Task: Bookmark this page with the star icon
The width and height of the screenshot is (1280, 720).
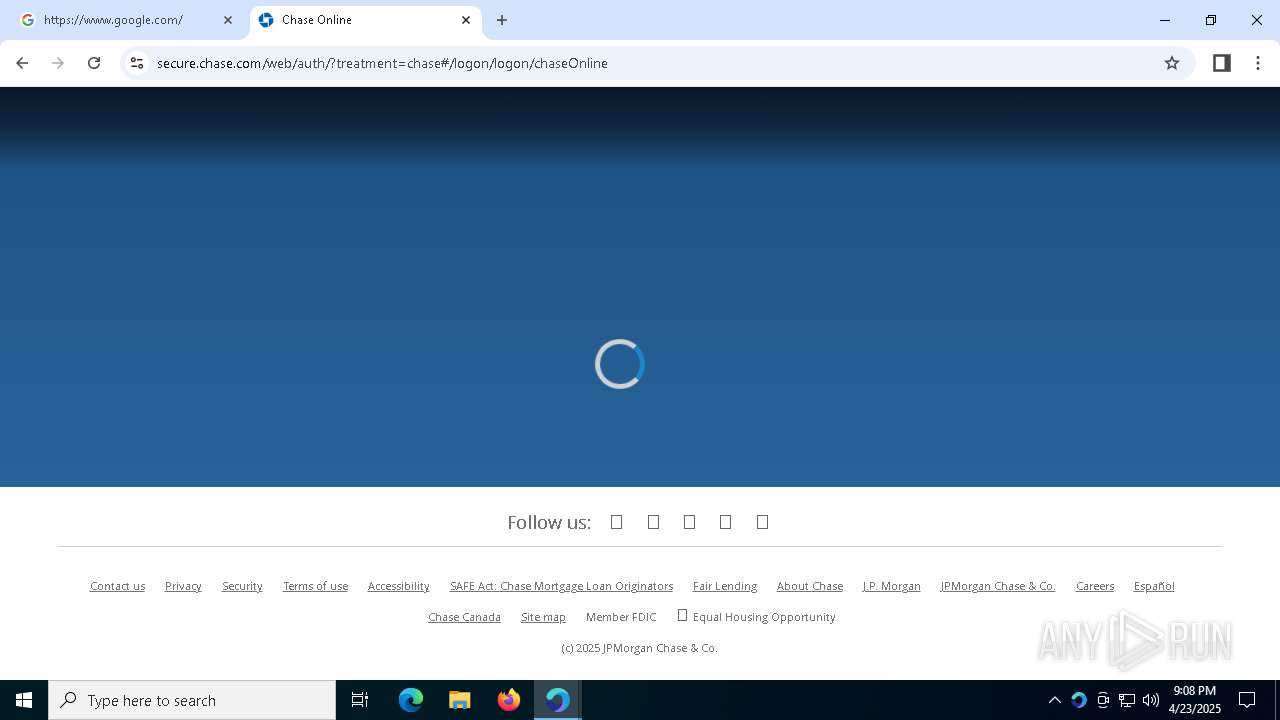Action: 1172,63
